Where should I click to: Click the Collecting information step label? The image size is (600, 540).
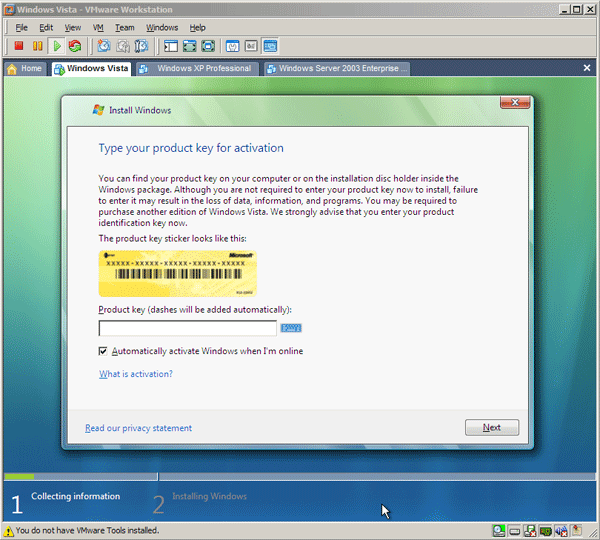point(75,496)
